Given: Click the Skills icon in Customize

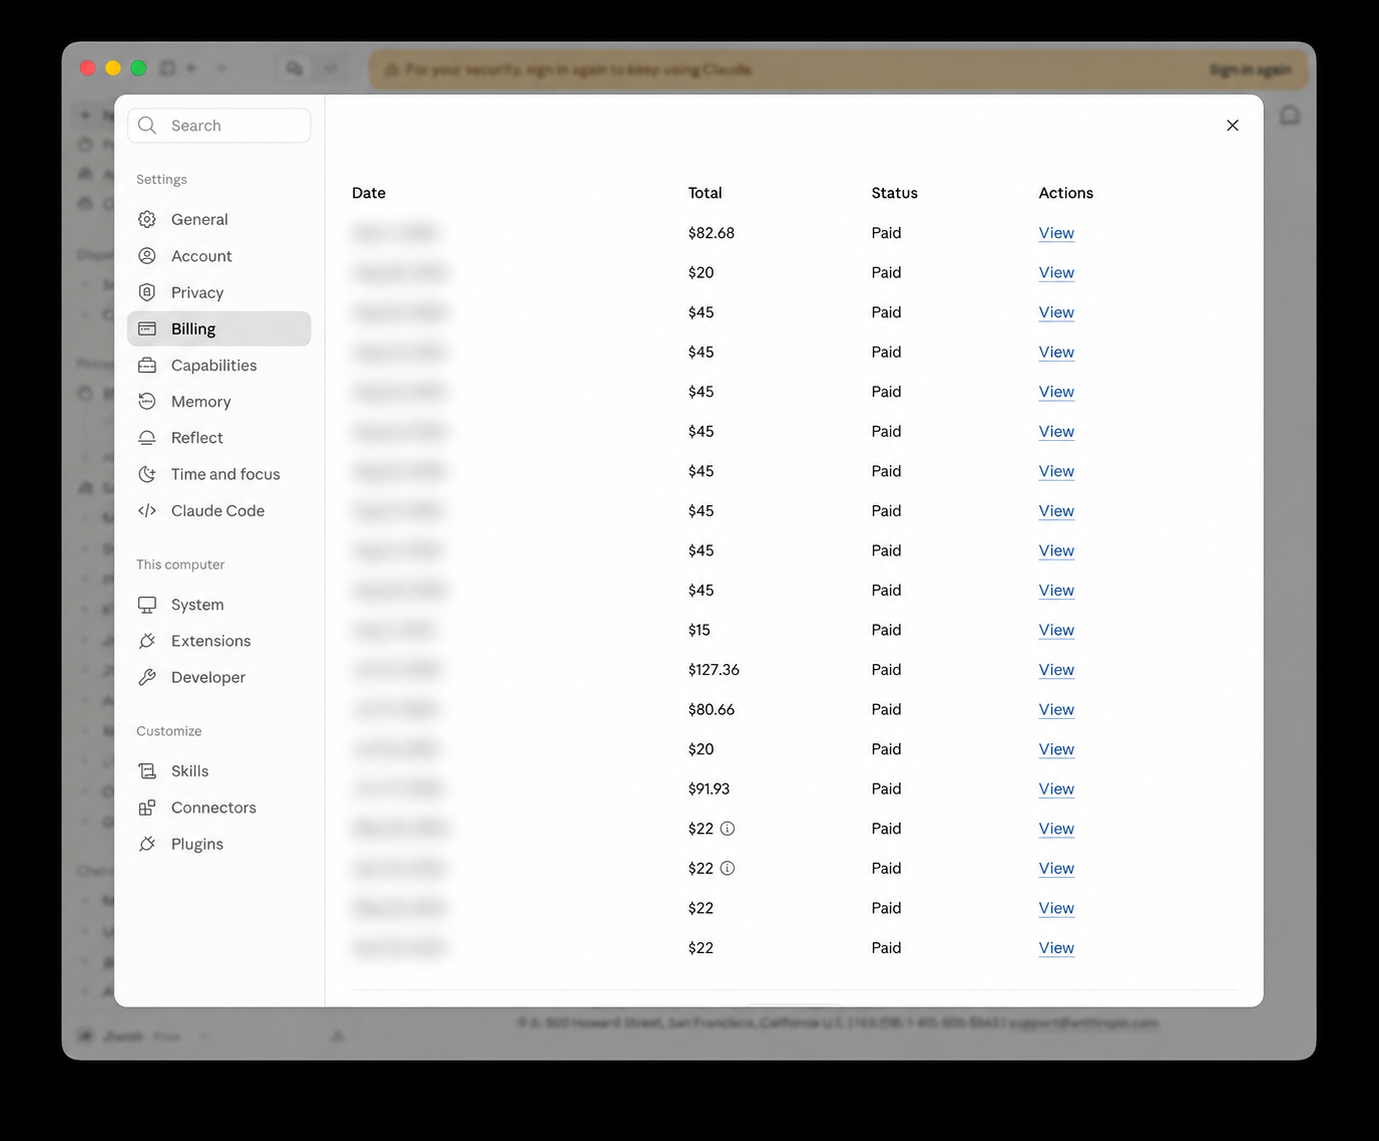Looking at the screenshot, I should point(147,771).
